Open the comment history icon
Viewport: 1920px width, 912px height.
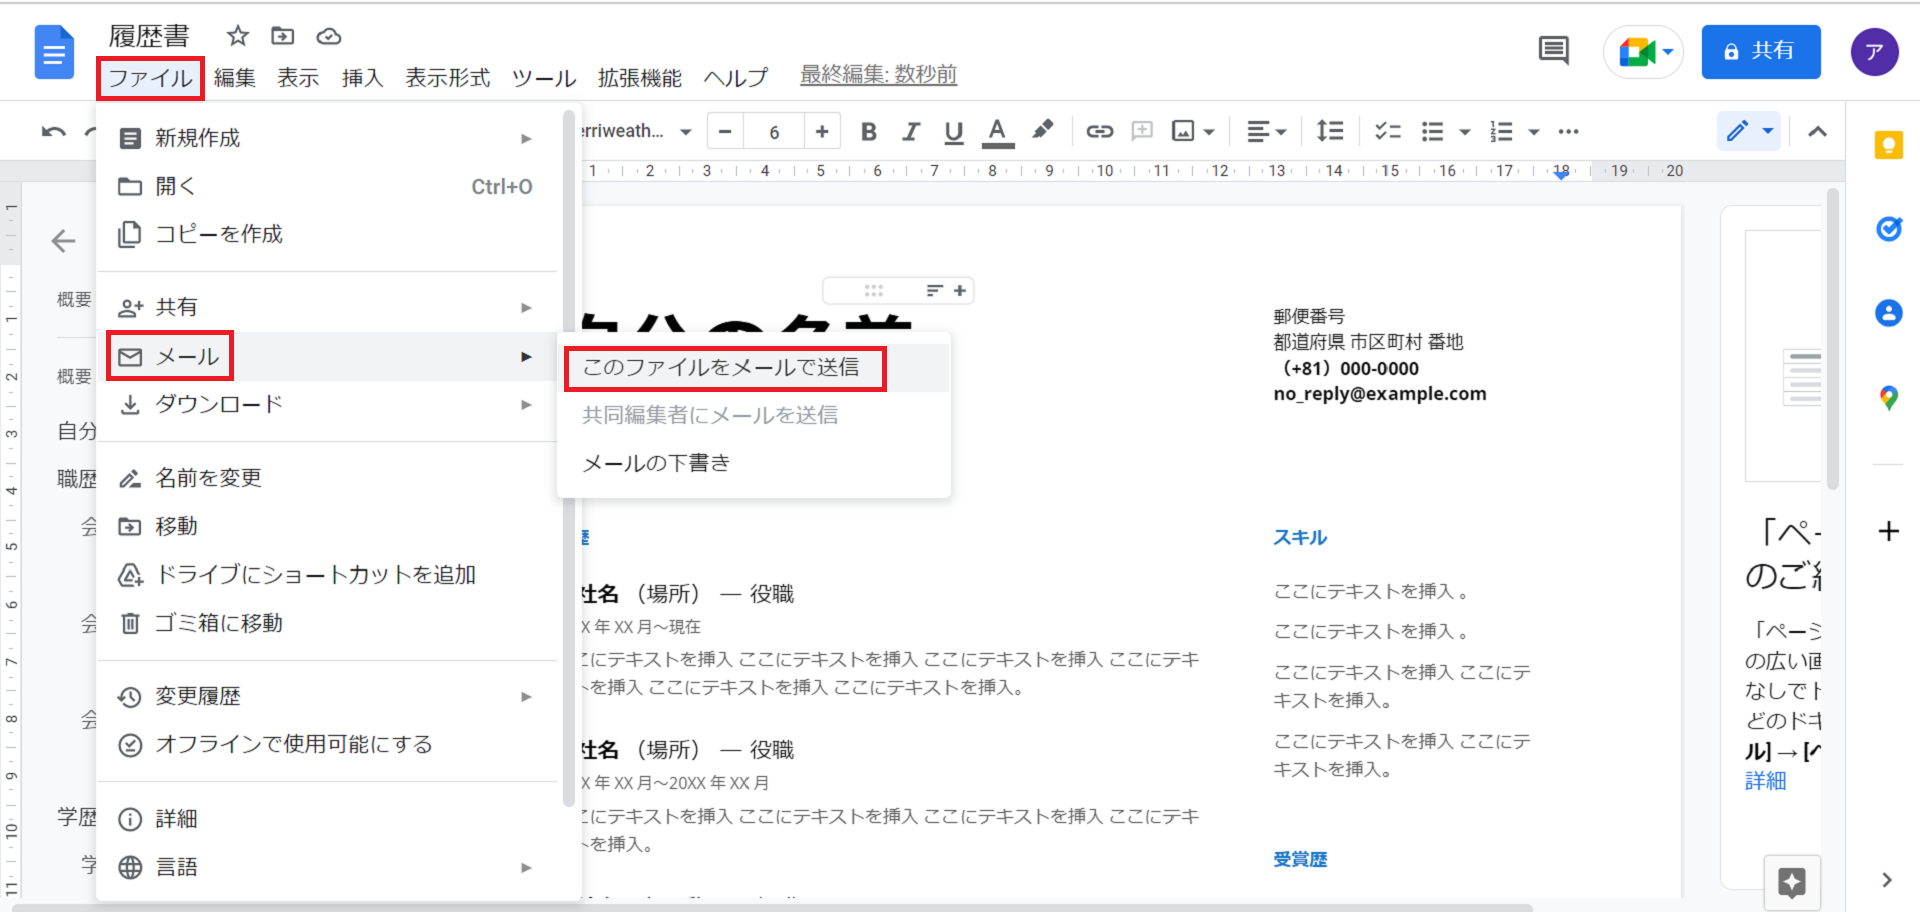(1553, 50)
